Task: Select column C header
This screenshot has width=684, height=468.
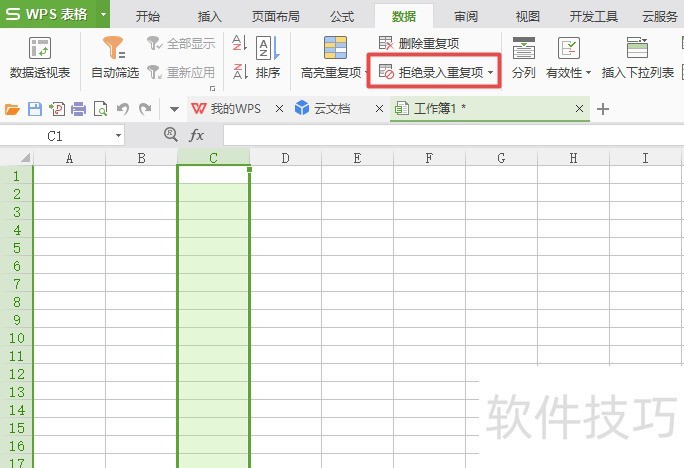Action: [x=213, y=158]
